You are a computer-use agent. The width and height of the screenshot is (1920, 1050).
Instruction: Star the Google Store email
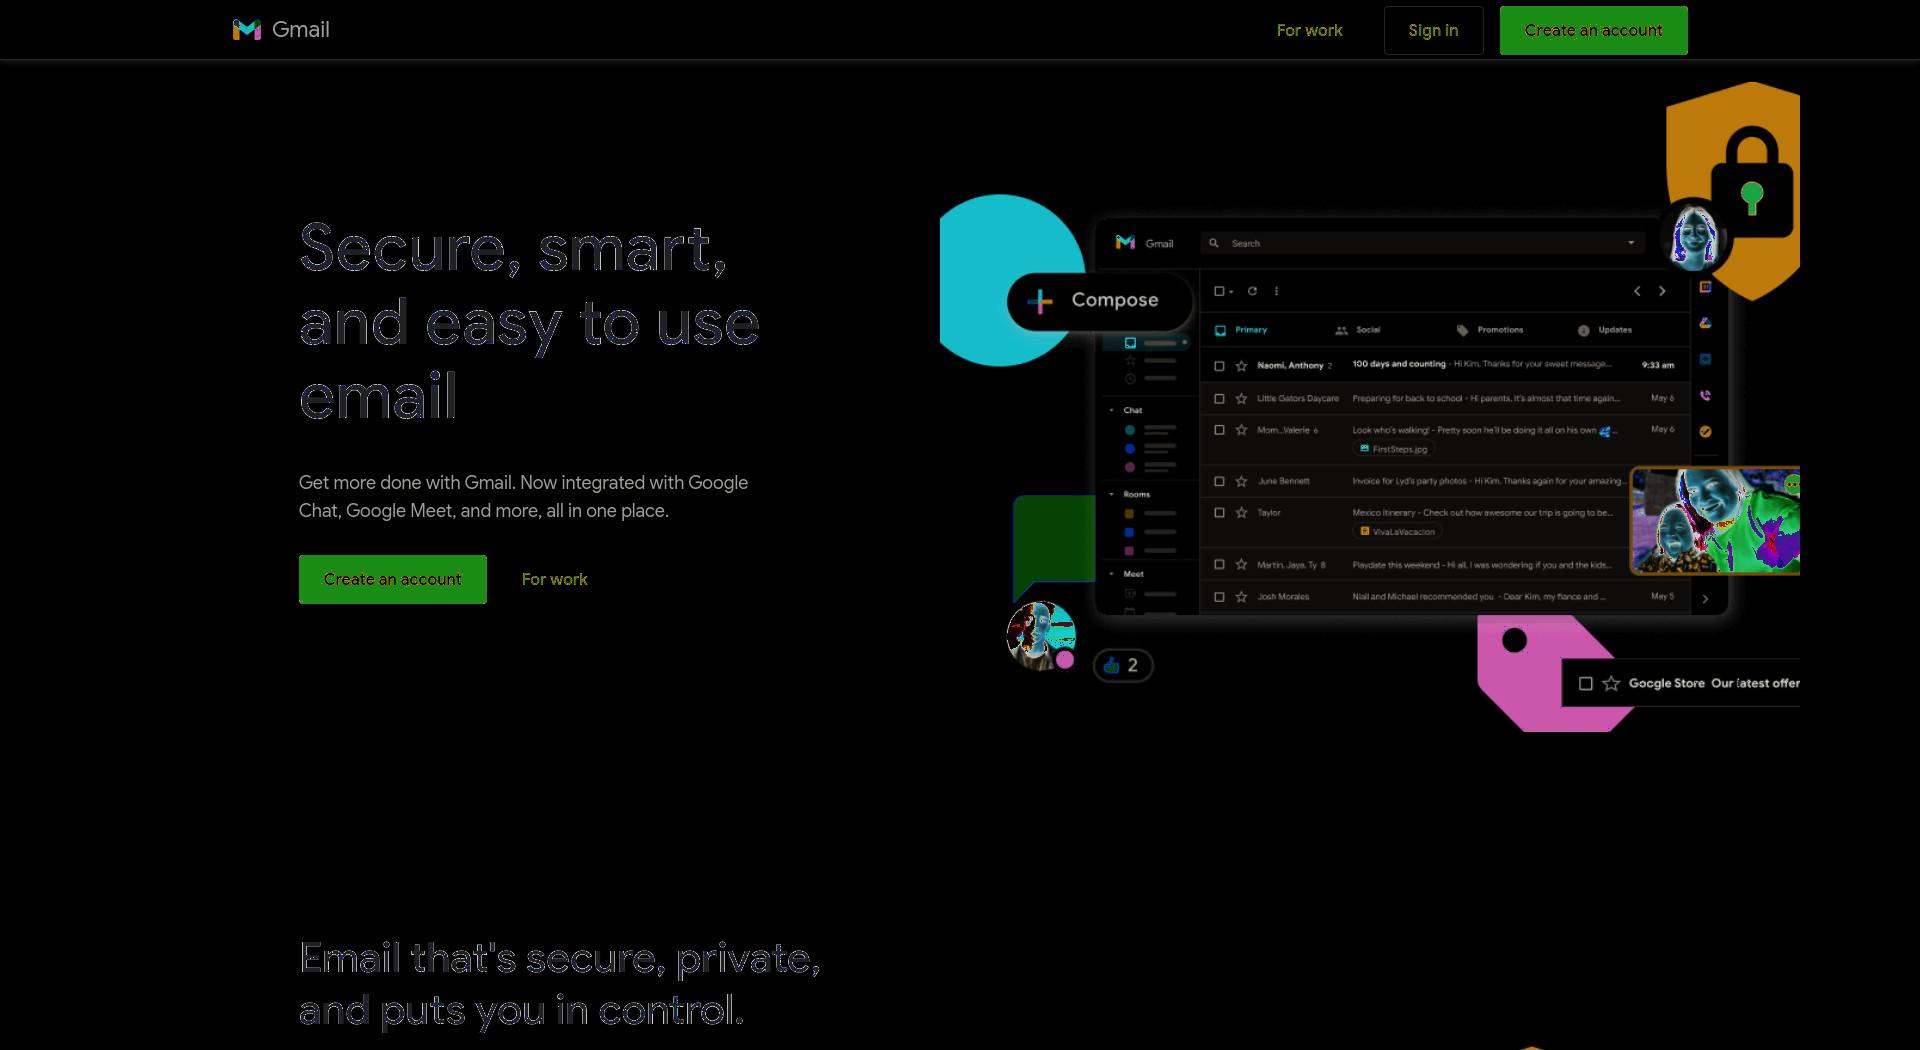[x=1611, y=684]
